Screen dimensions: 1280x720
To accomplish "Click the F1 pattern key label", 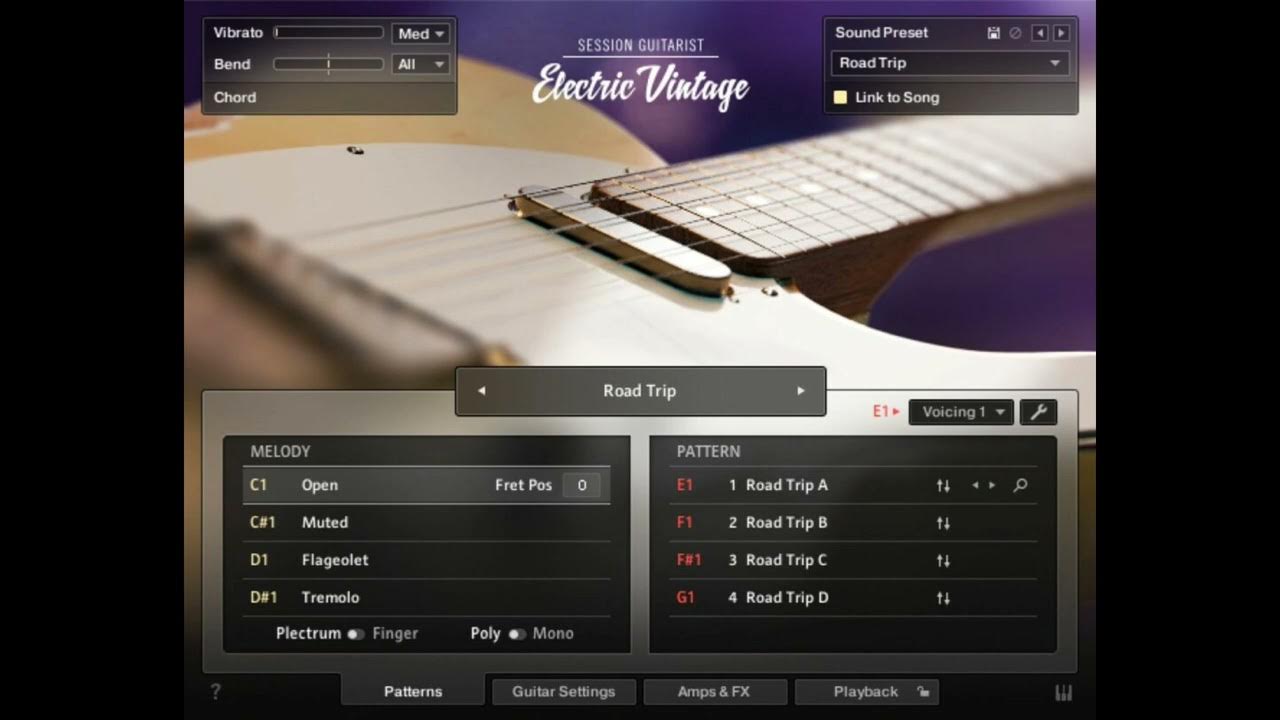I will (685, 522).
